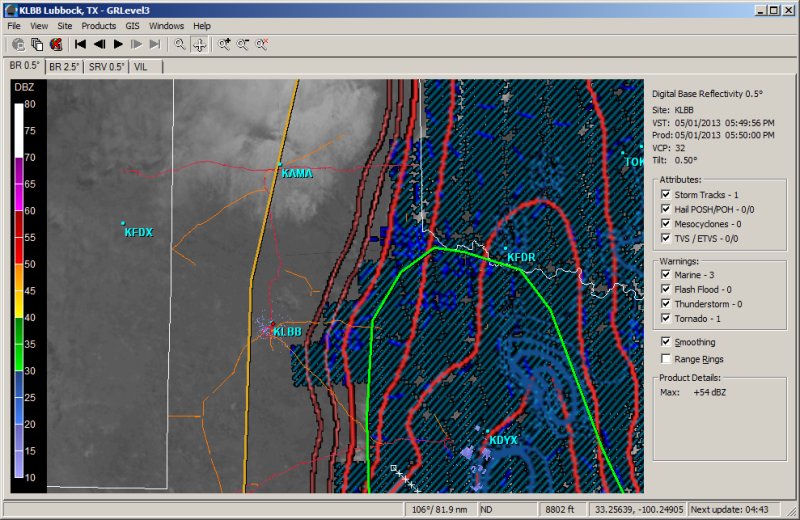Jump to first frame of radar loop
This screenshot has height=520, width=800.
(80, 44)
